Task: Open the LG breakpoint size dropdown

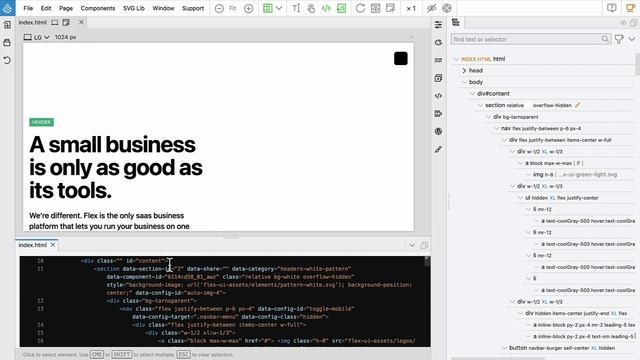Action: click(37, 37)
